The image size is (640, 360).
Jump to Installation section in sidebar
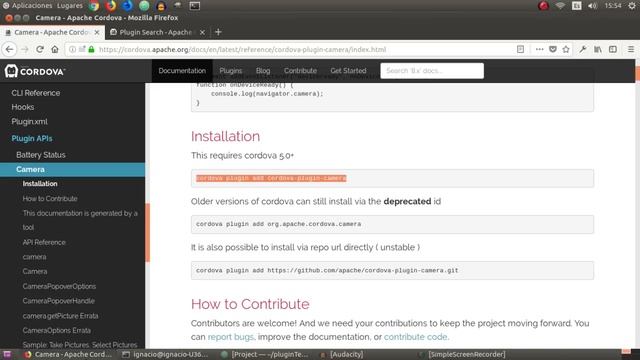[x=40, y=184]
